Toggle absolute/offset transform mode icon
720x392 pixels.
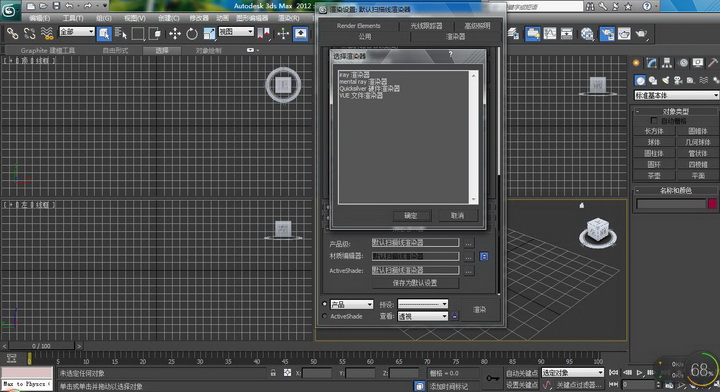point(287,373)
